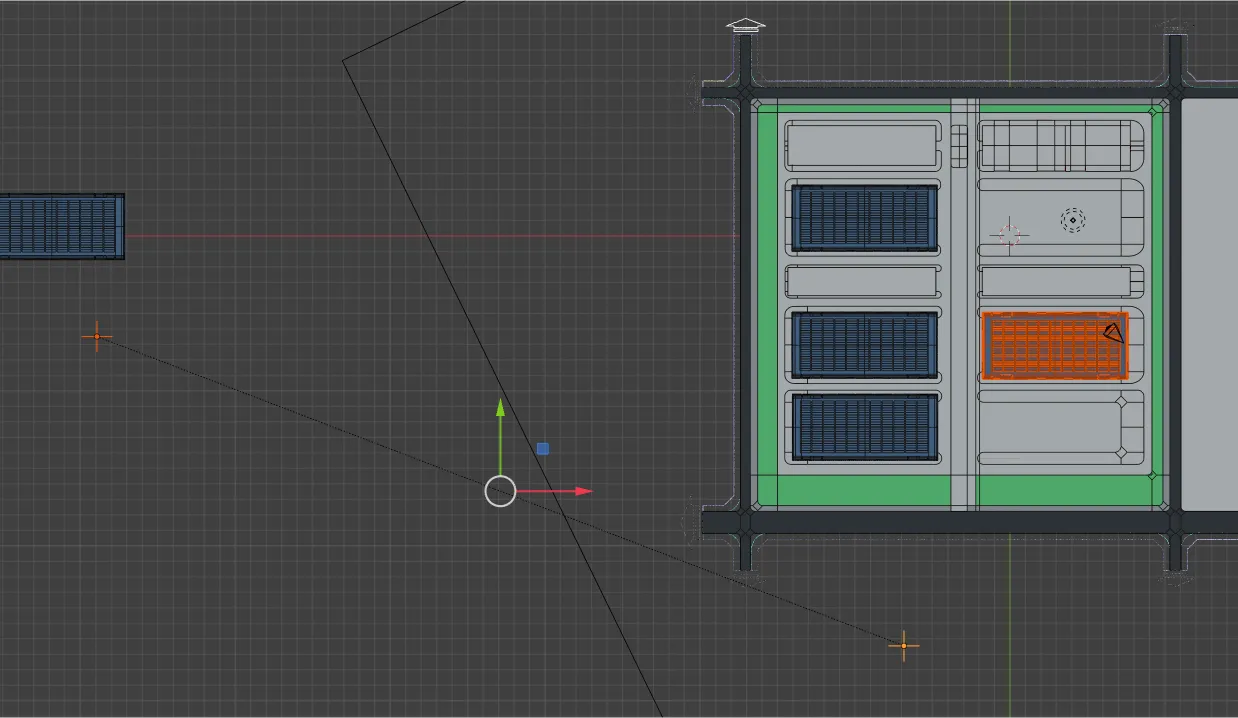The image size is (1238, 718).
Task: Select the orange empty crosshair on the far left
Action: pos(97,337)
